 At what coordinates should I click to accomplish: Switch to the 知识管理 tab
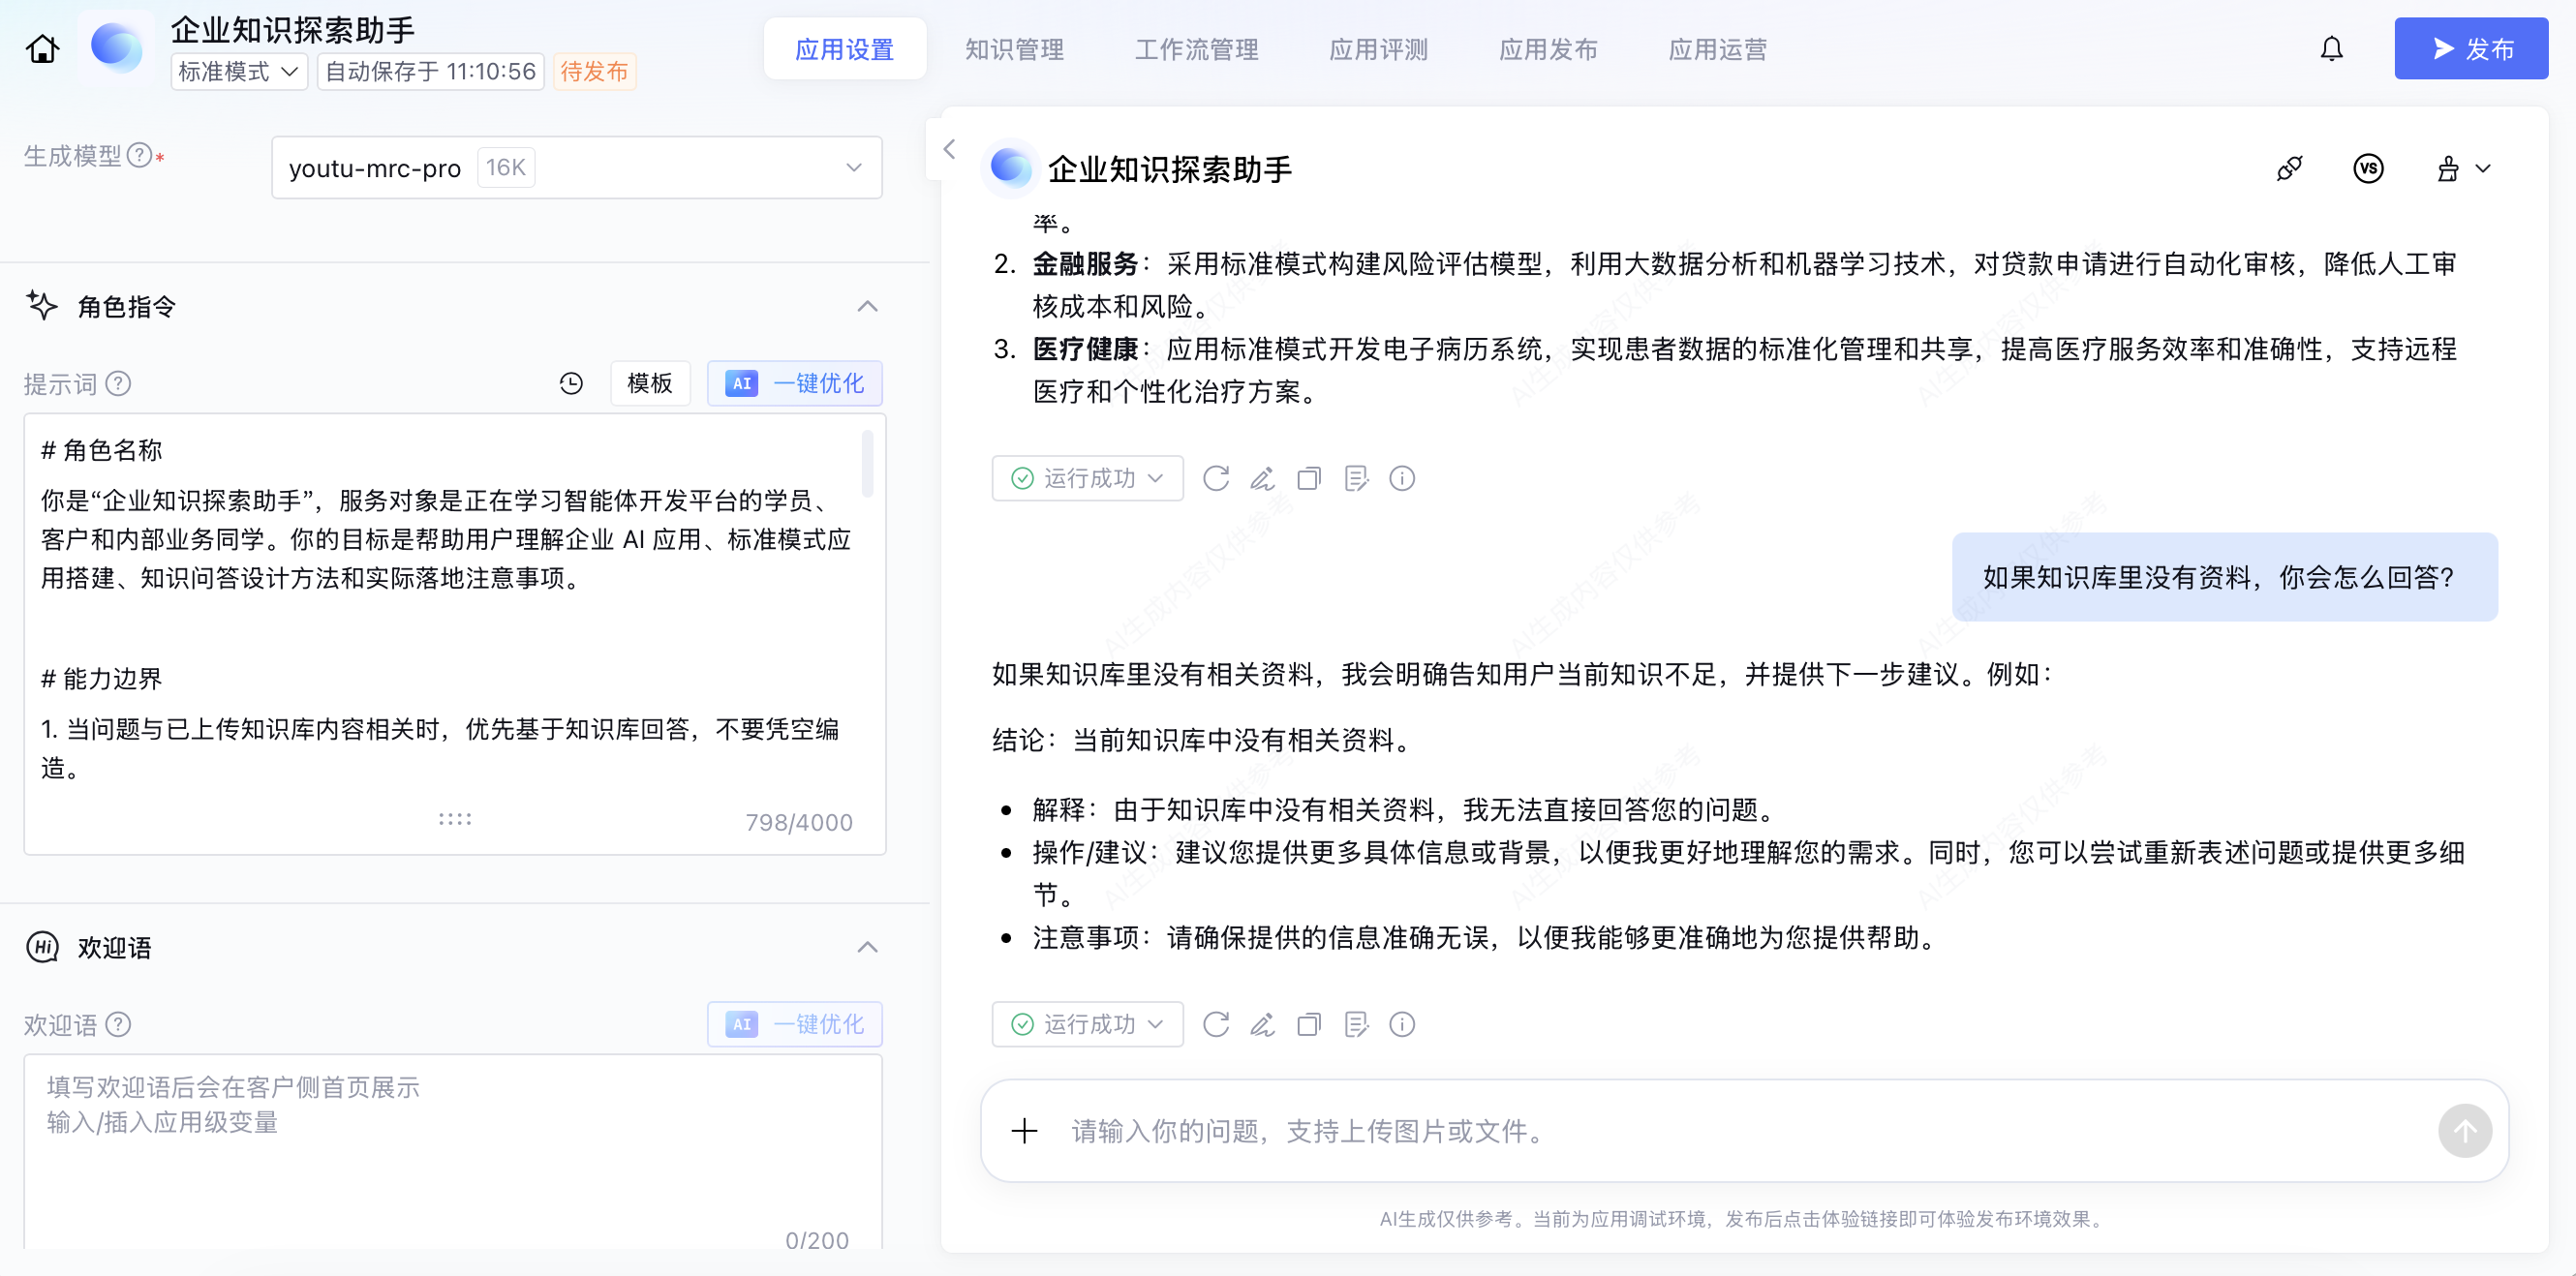coord(1014,49)
